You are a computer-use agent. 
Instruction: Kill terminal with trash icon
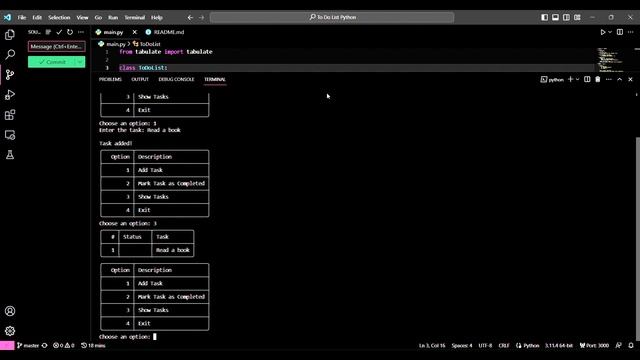pos(598,79)
